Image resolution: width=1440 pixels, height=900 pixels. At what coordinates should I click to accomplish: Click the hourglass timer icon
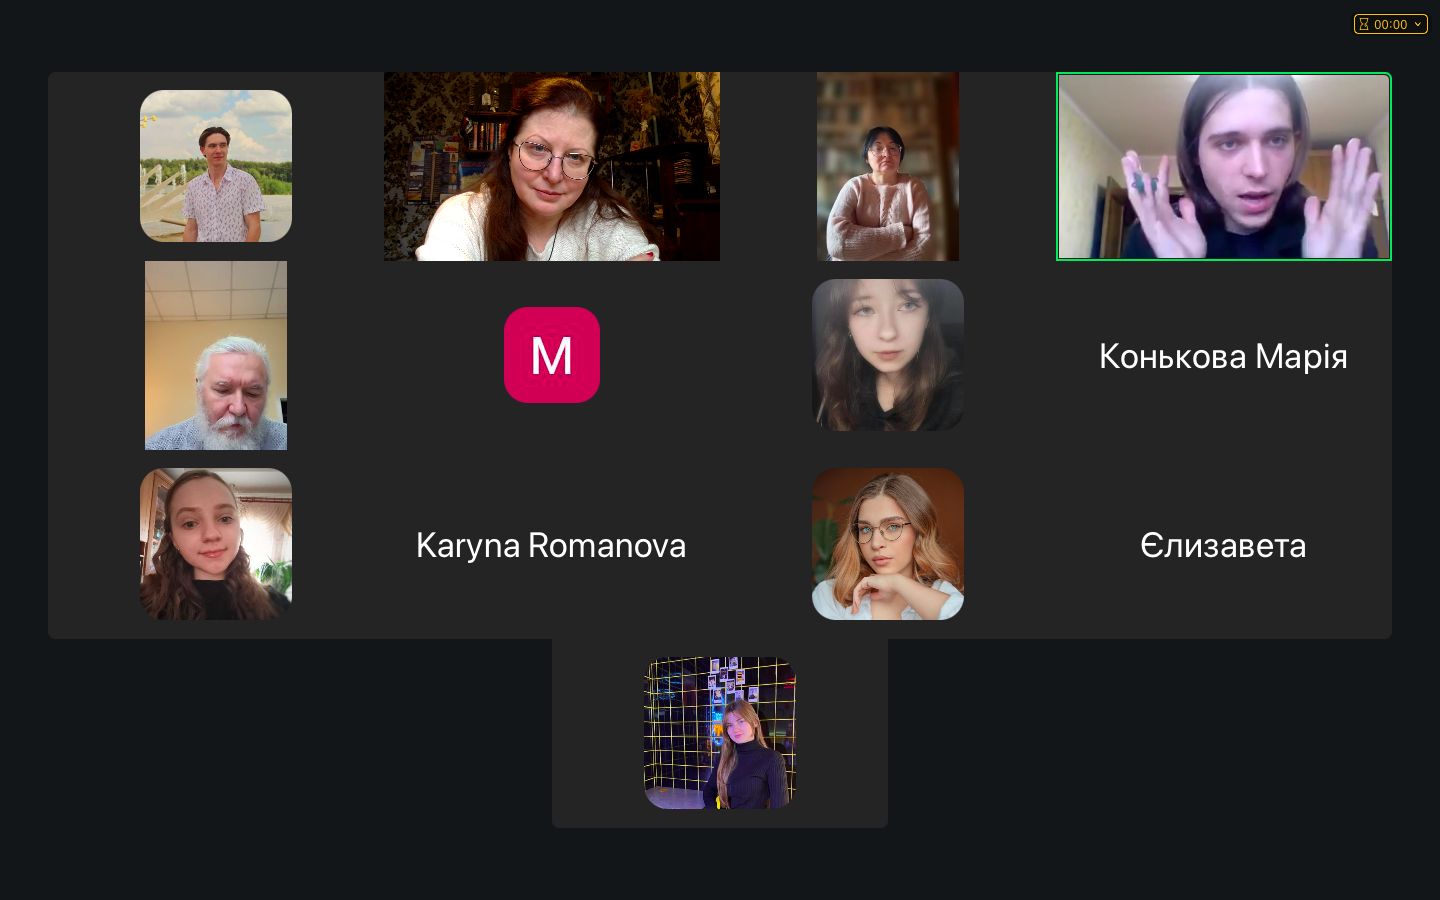pos(1364,24)
